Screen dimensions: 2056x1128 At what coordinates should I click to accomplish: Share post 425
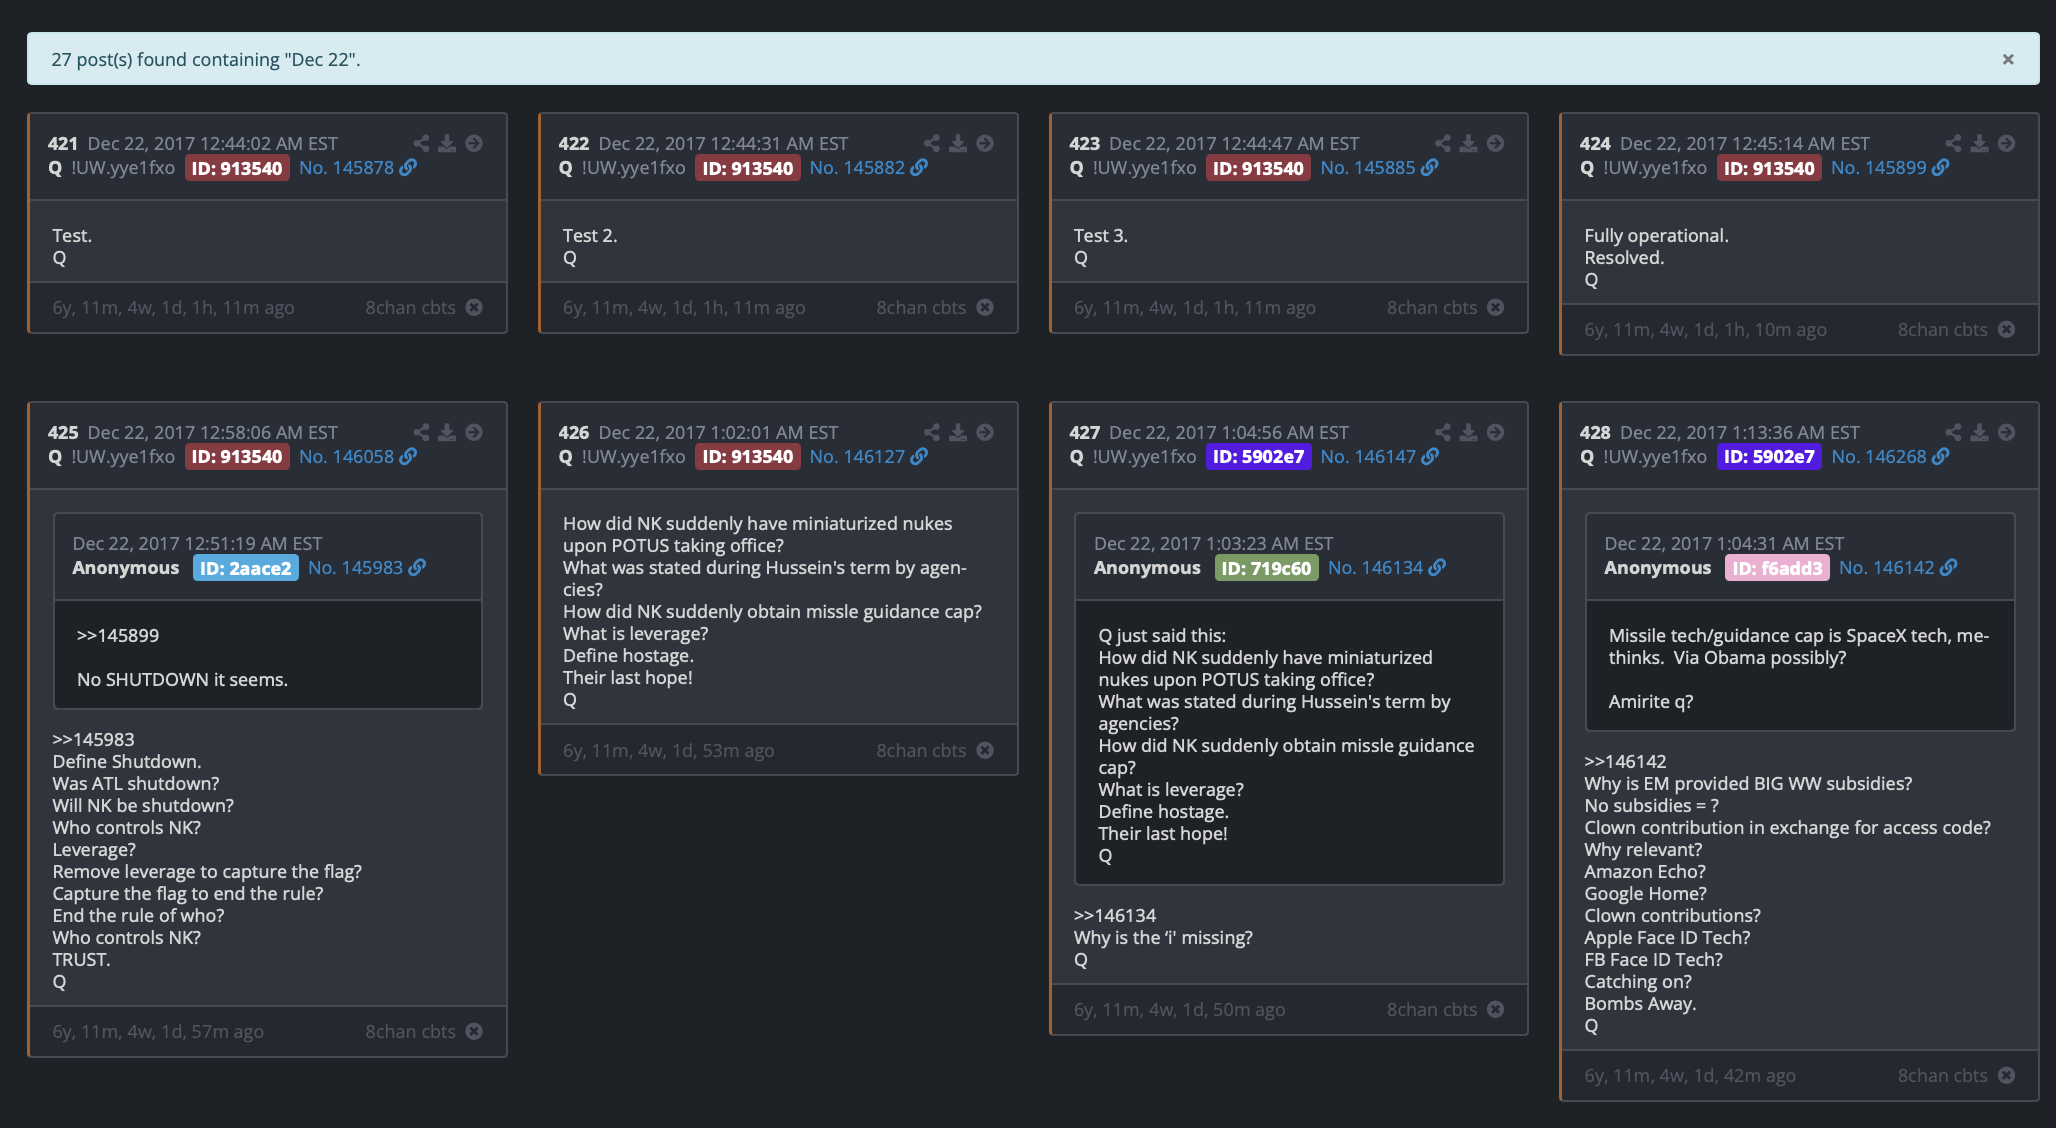point(421,433)
